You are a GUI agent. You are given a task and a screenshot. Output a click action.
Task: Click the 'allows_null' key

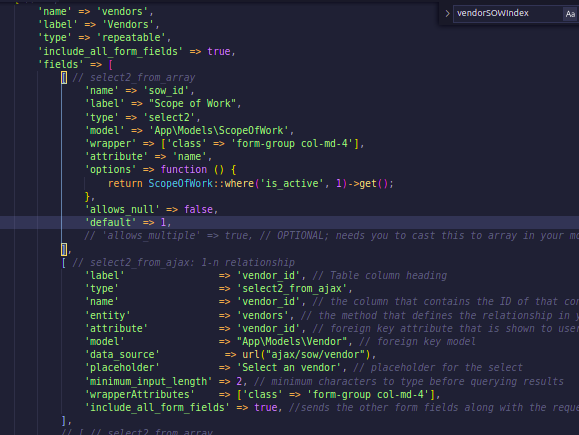point(122,209)
